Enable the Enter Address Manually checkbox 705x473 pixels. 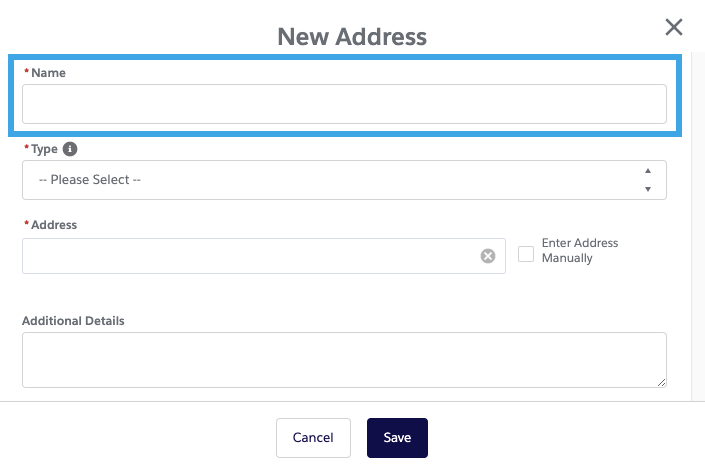526,254
